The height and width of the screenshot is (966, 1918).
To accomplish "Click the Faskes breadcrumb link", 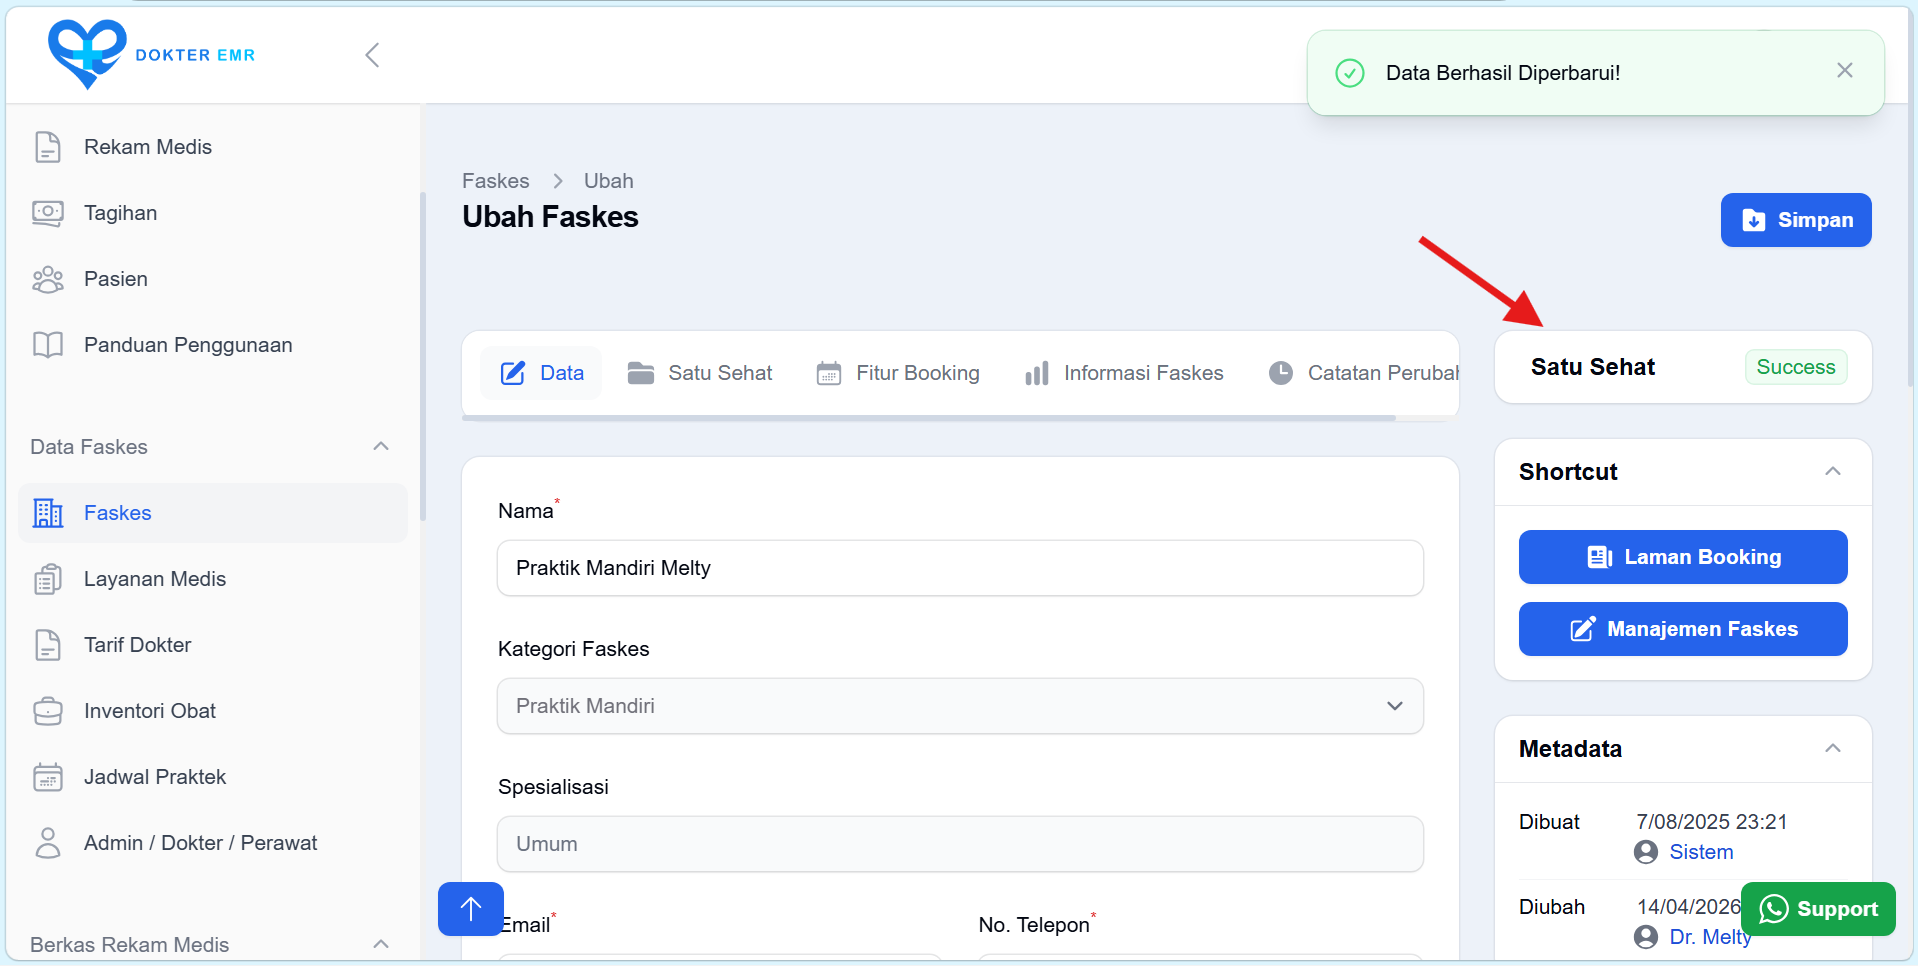I will (x=496, y=181).
